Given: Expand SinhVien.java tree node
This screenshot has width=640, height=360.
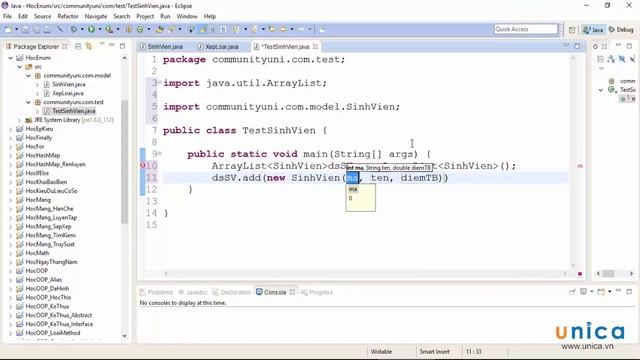Looking at the screenshot, I should click(38, 84).
